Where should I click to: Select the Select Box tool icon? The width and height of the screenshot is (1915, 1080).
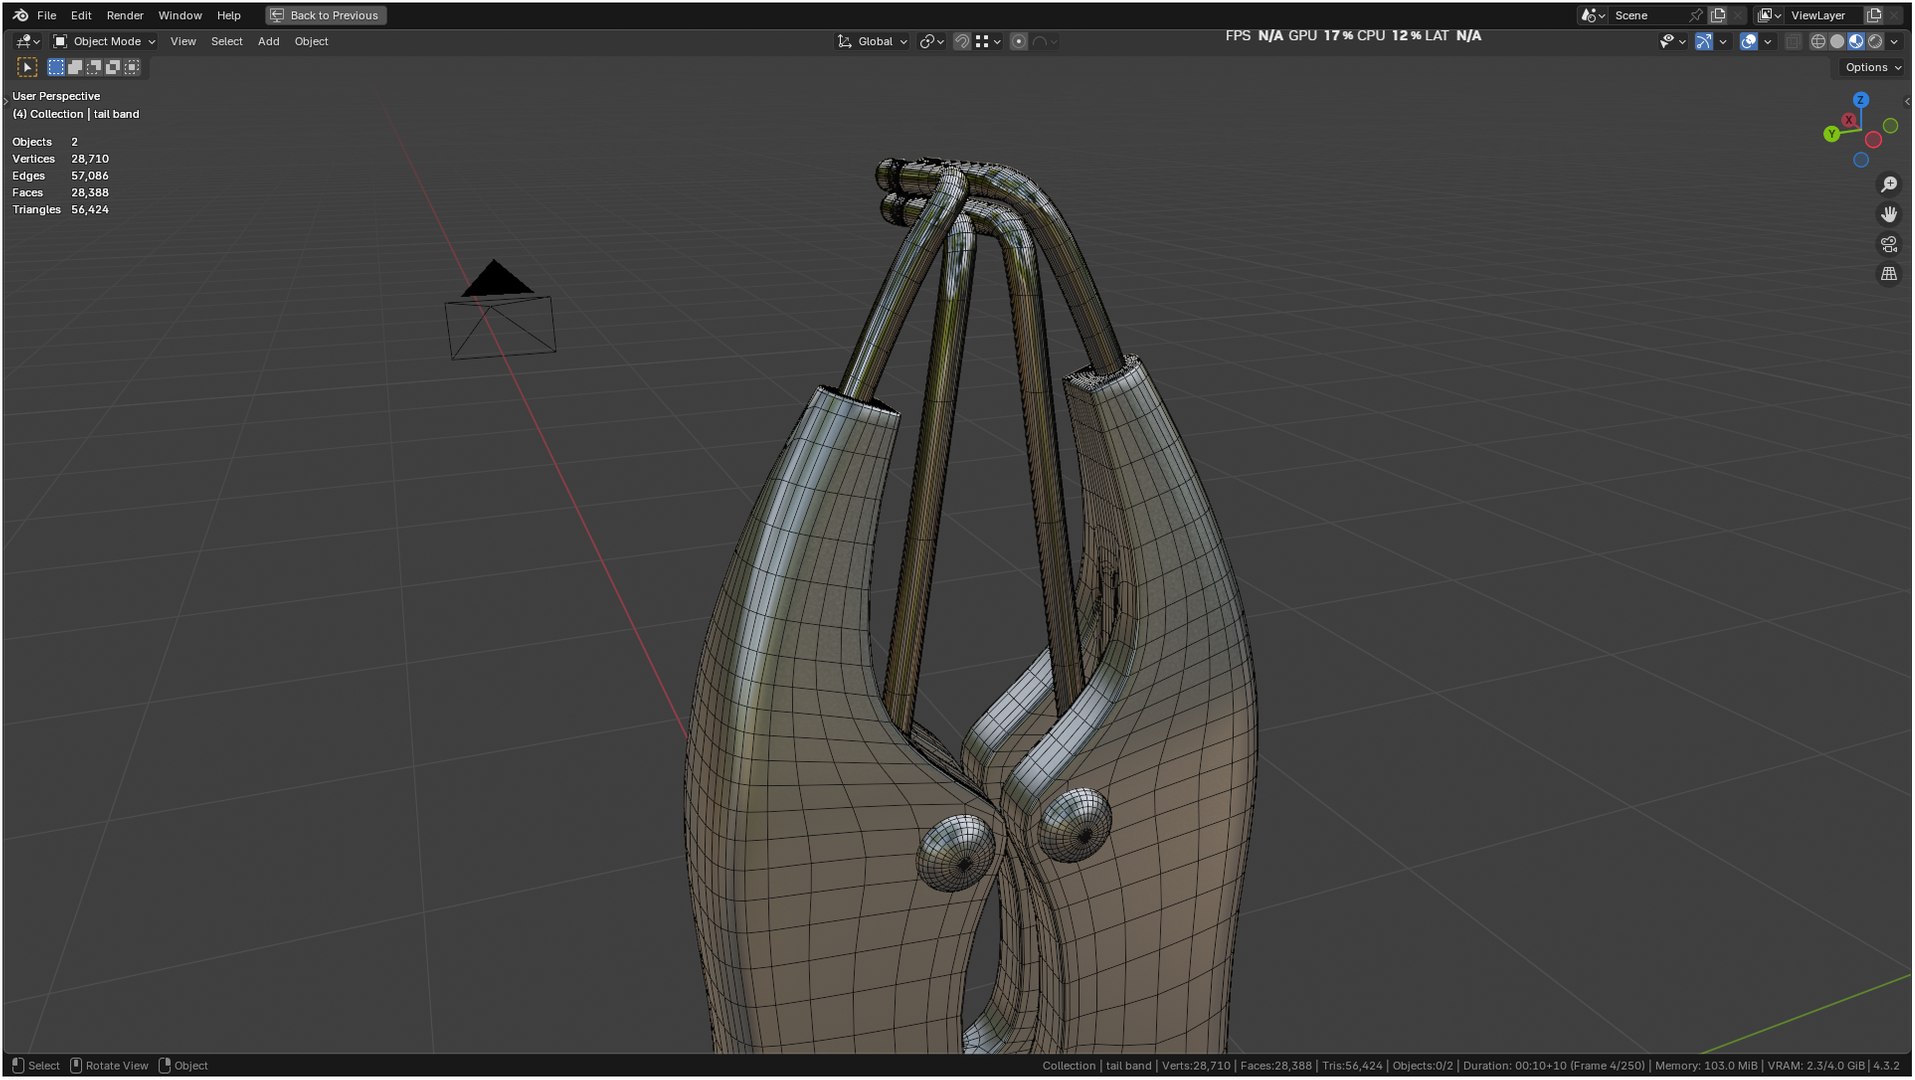coord(27,67)
